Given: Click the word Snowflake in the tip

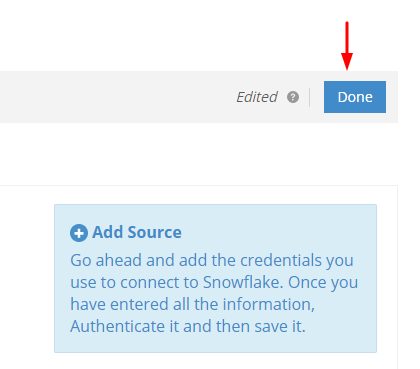Looking at the screenshot, I should pos(243,282).
